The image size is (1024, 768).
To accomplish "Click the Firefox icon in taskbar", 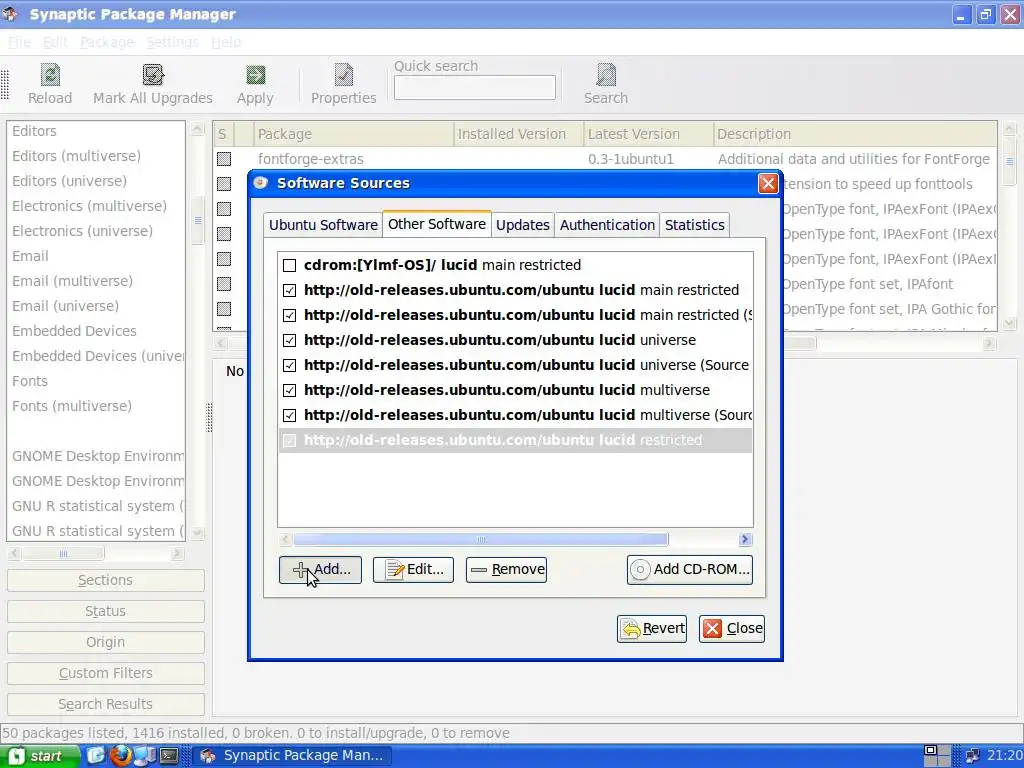I will pos(120,756).
